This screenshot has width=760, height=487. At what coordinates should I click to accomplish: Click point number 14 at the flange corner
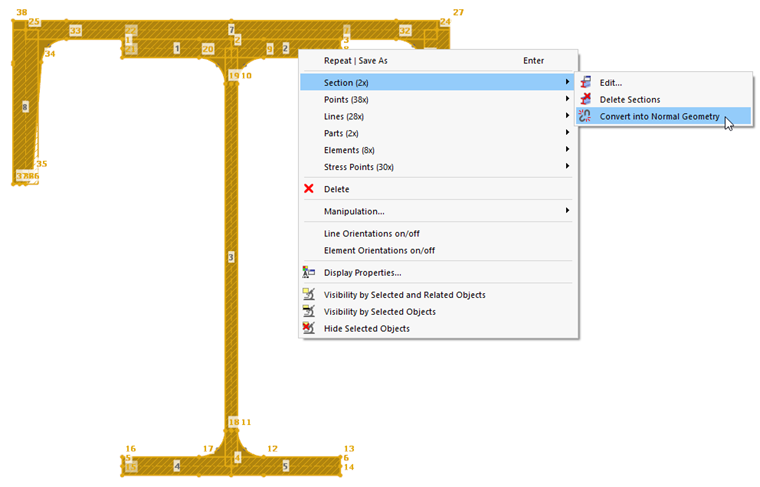[x=349, y=467]
